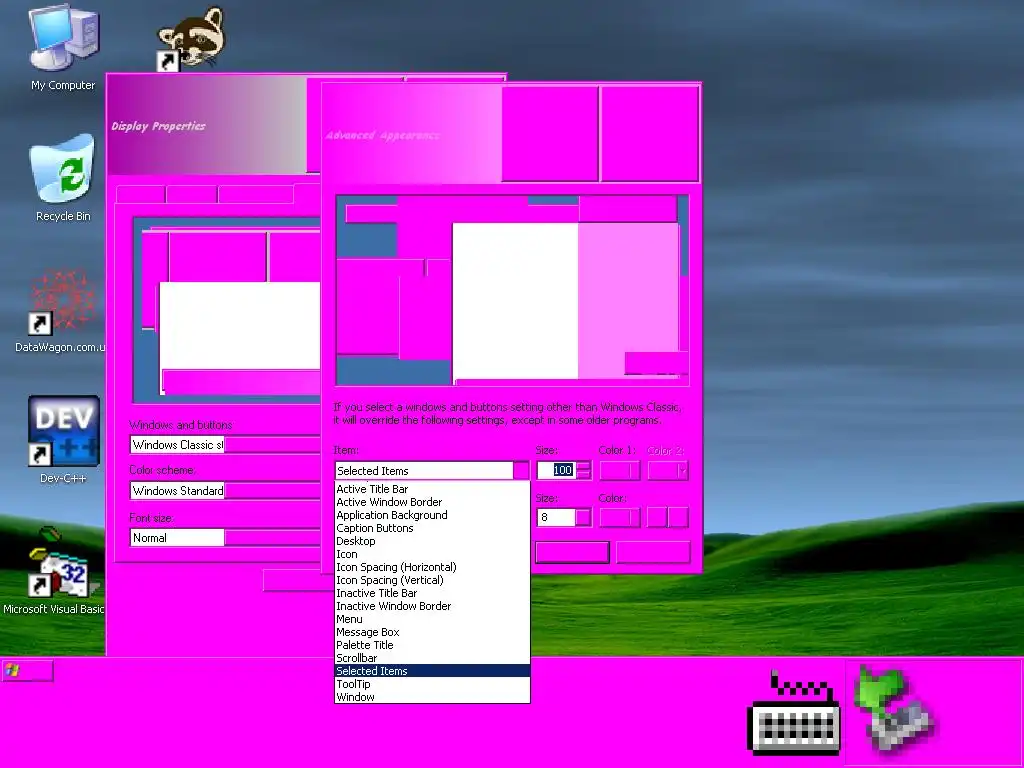The image size is (1024, 768).
Task: Click the green arrow hardware tray icon
Action: [x=895, y=710]
